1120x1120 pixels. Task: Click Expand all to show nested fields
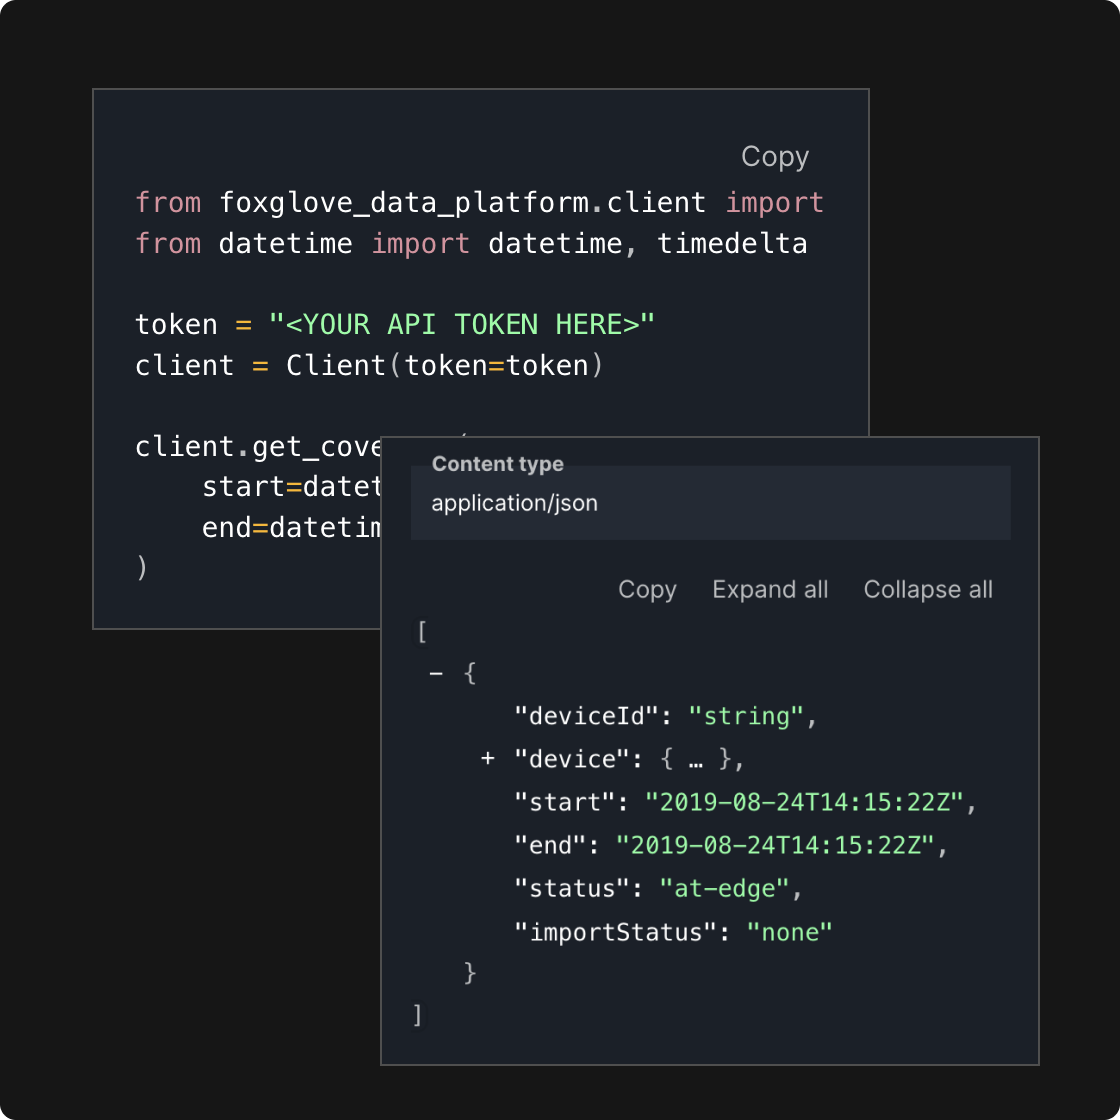[770, 590]
